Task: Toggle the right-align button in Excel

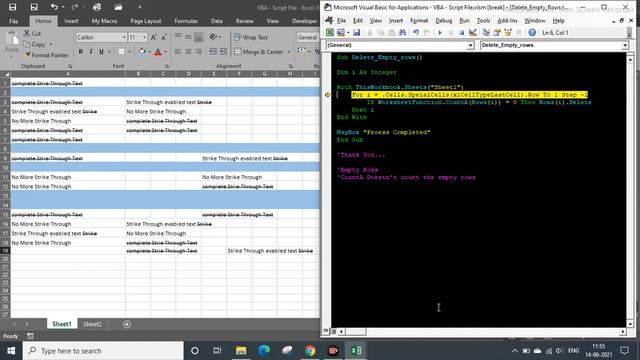Action: 198,51
